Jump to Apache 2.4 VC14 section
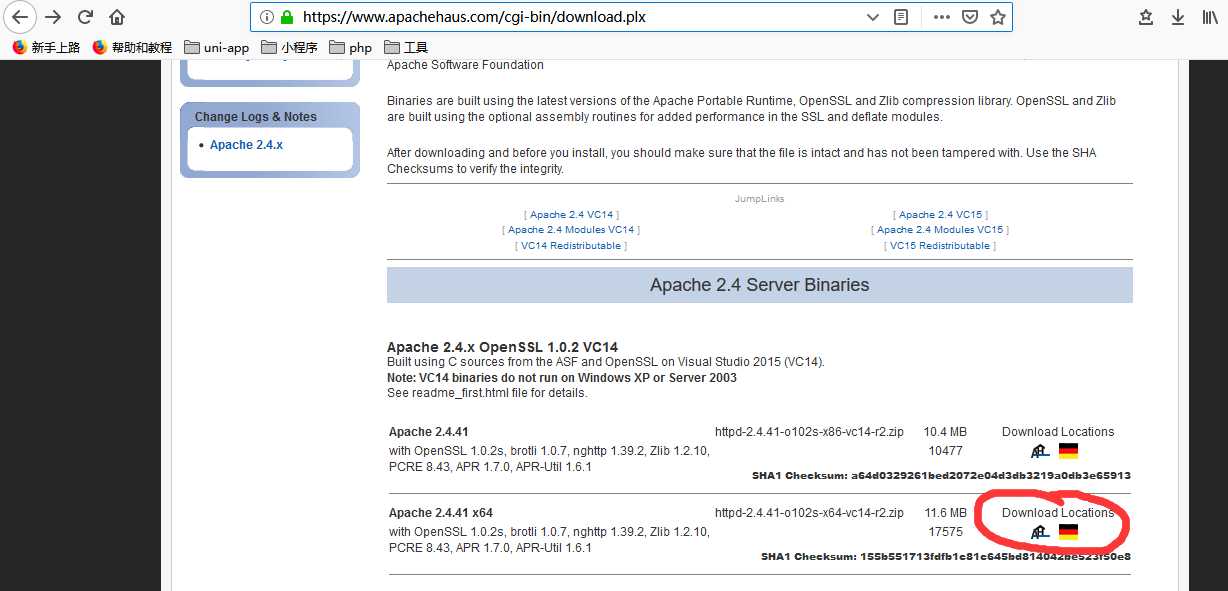 tap(572, 215)
